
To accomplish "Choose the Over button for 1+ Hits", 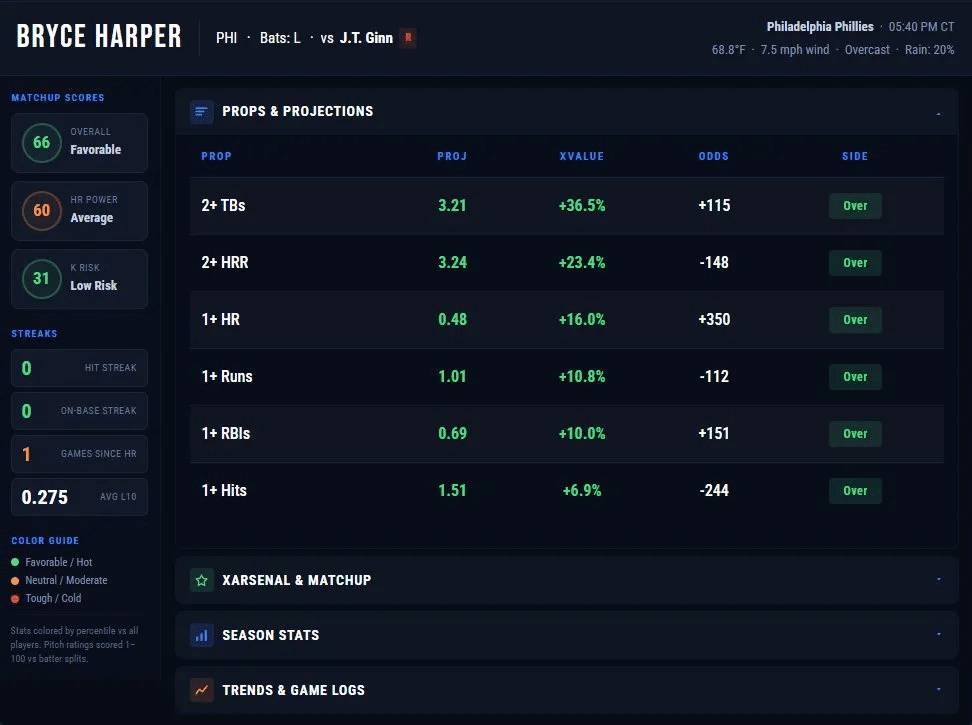I will 855,491.
